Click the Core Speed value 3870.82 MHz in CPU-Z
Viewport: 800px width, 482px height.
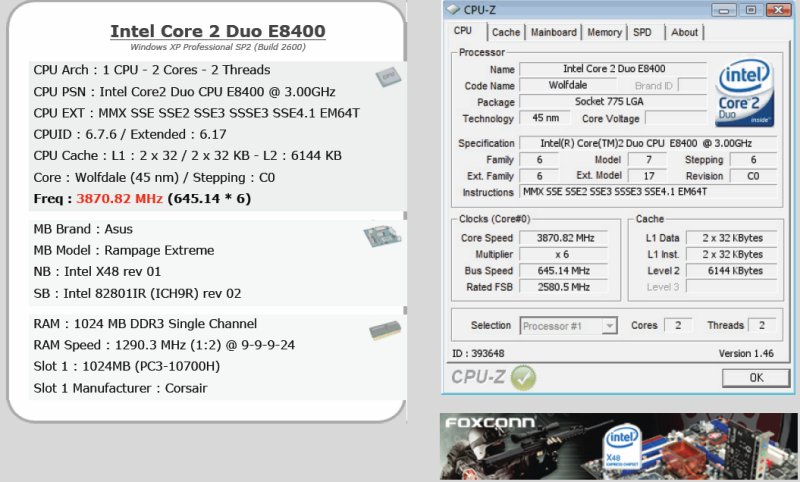[564, 238]
